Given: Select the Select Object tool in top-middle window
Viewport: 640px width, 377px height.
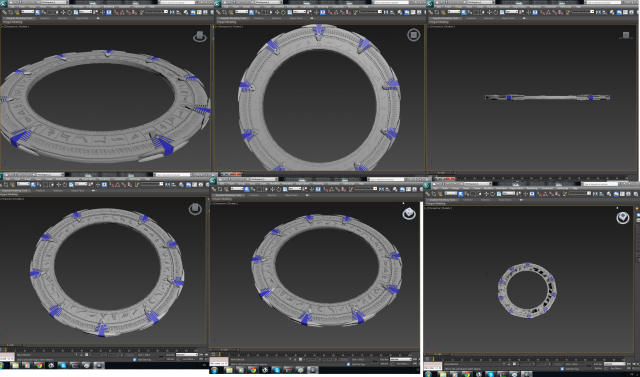Looking at the screenshot, I should pos(251,12).
